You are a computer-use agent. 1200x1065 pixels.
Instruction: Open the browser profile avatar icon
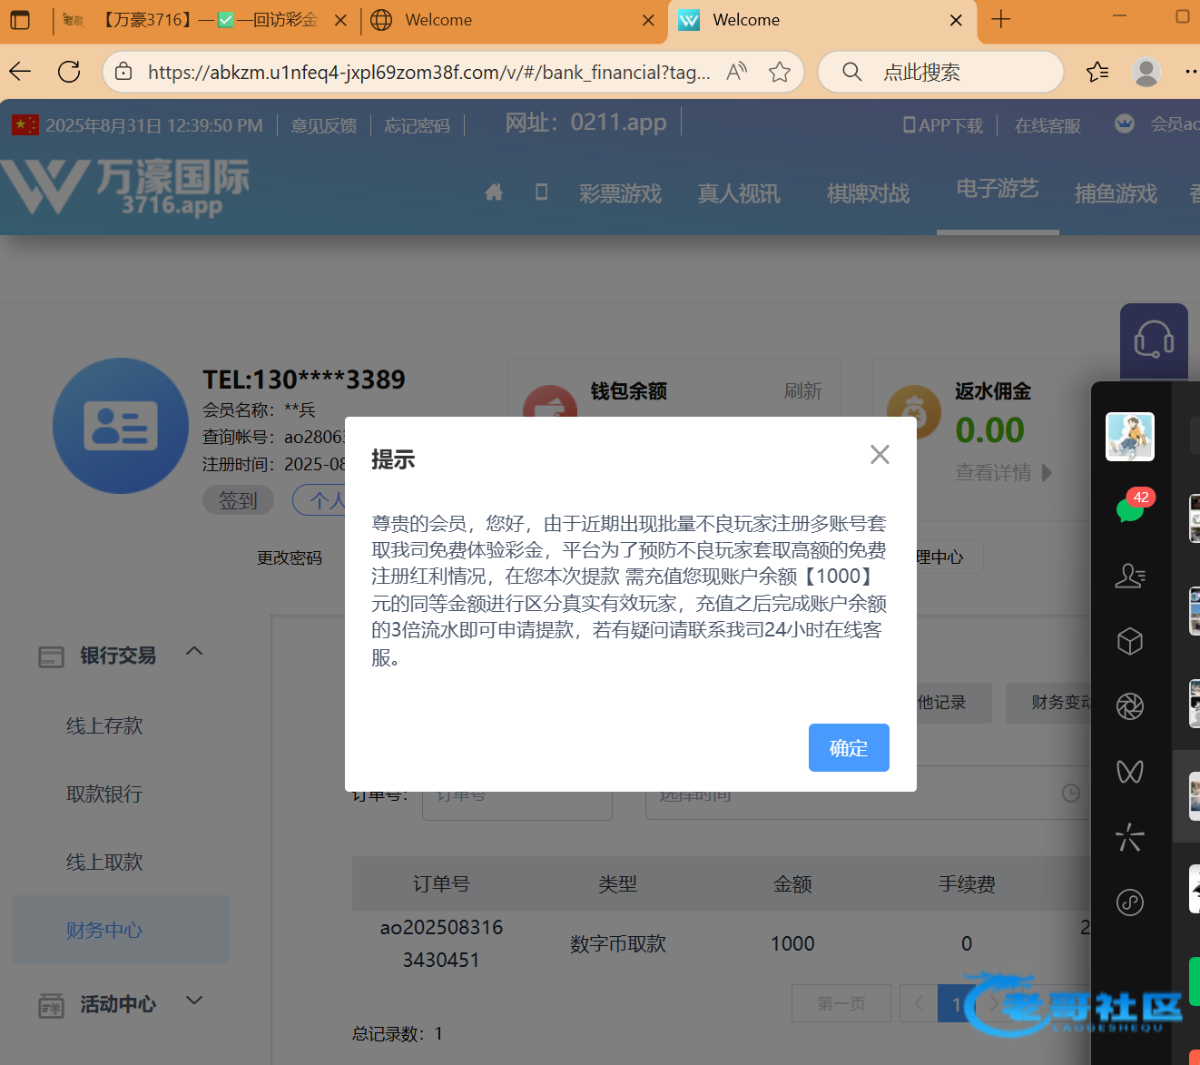click(1146, 72)
